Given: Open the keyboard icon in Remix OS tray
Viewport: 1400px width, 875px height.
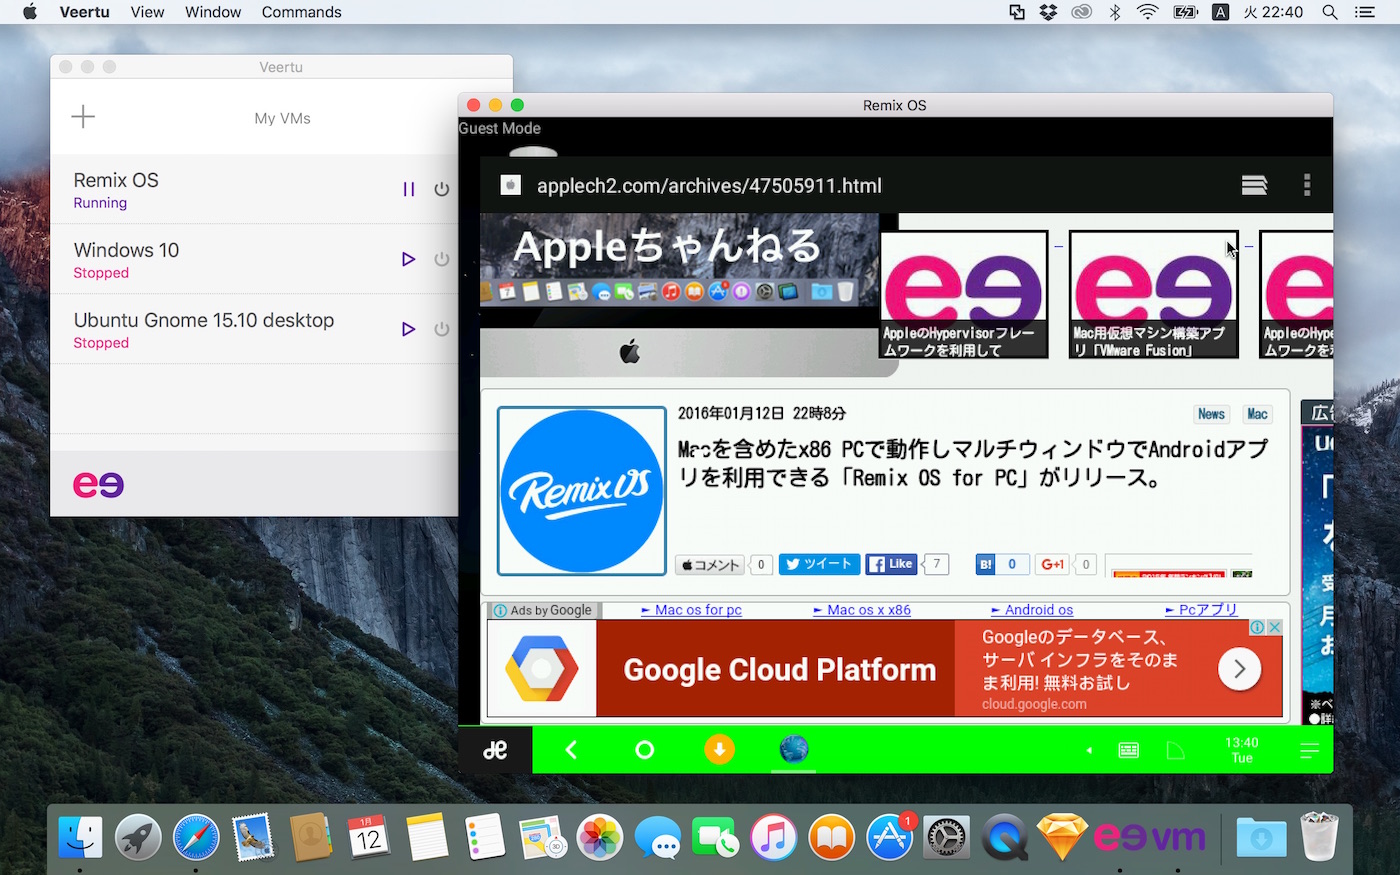Looking at the screenshot, I should [x=1129, y=750].
